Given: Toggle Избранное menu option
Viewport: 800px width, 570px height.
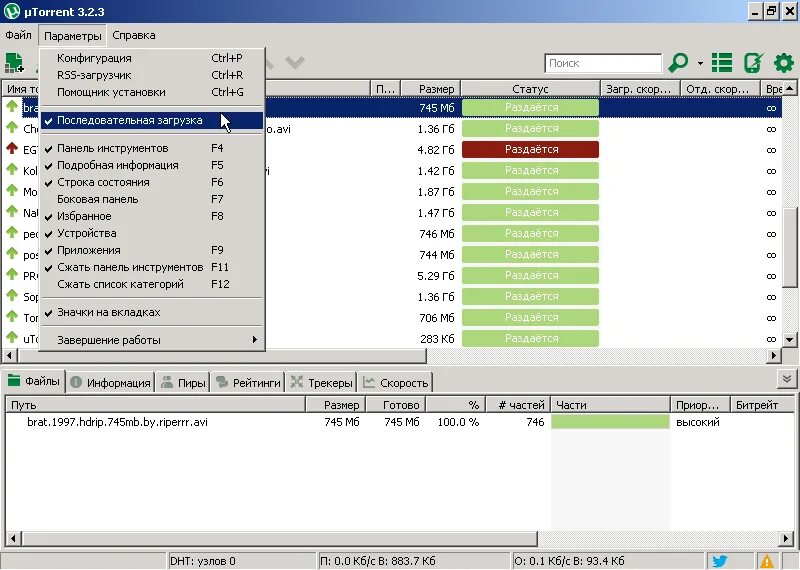Looking at the screenshot, I should coord(152,216).
